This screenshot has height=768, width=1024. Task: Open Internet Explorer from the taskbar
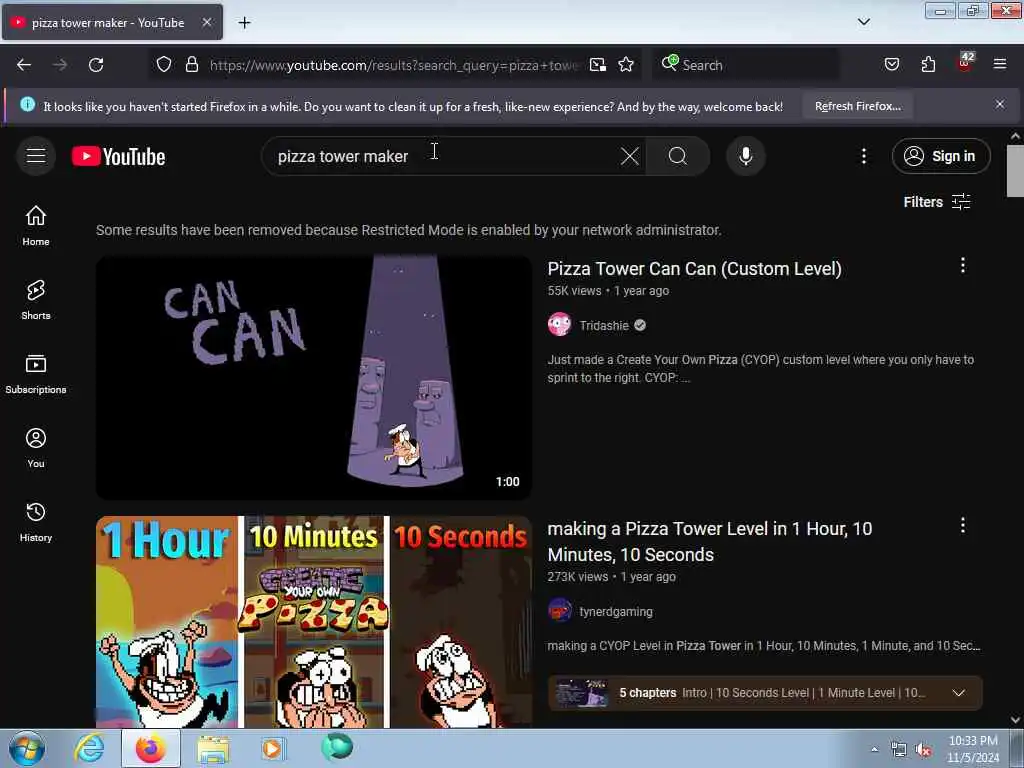[89, 748]
